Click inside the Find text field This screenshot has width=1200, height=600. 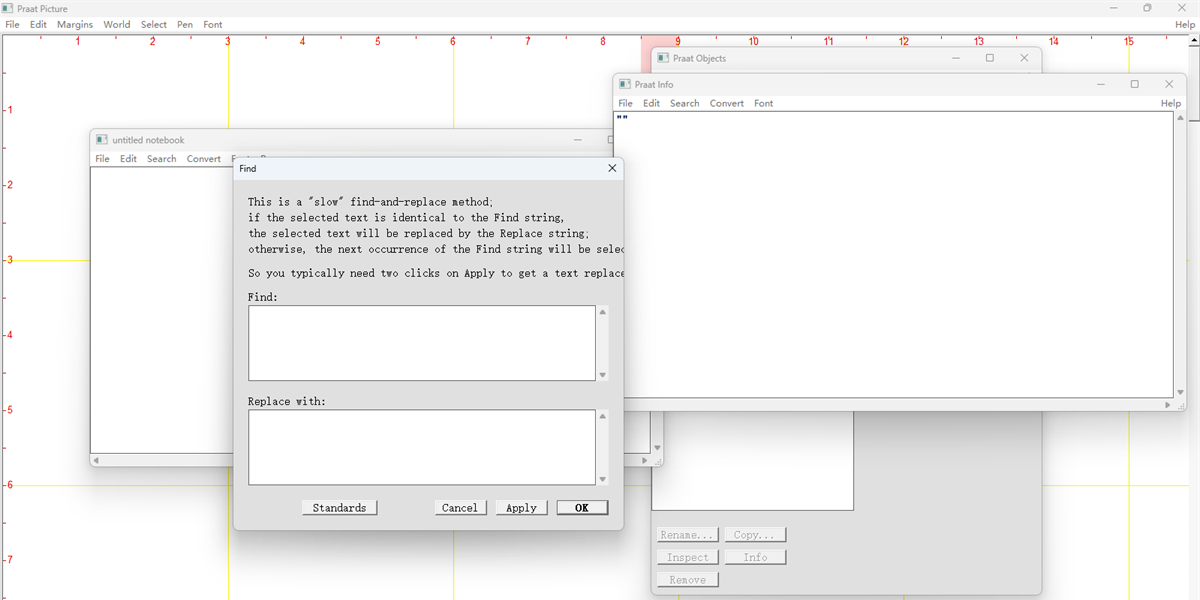pos(421,343)
